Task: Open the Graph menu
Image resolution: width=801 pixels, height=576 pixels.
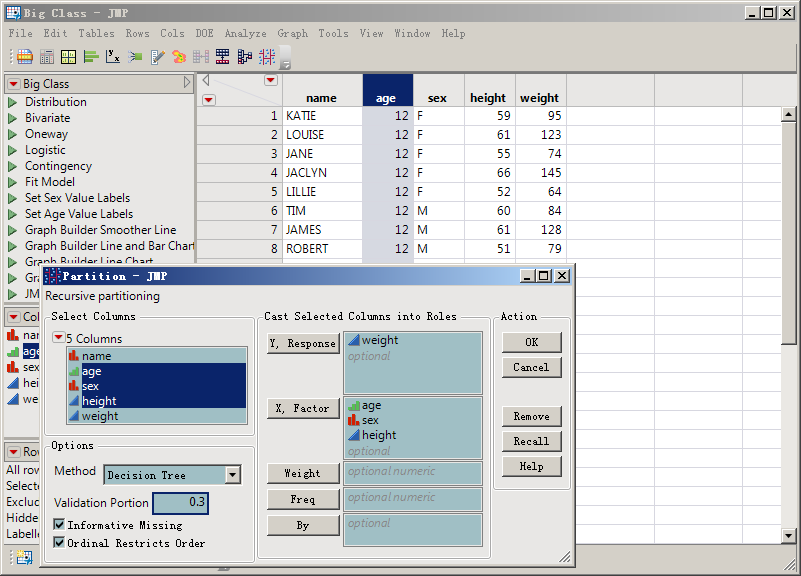Action: click(292, 33)
